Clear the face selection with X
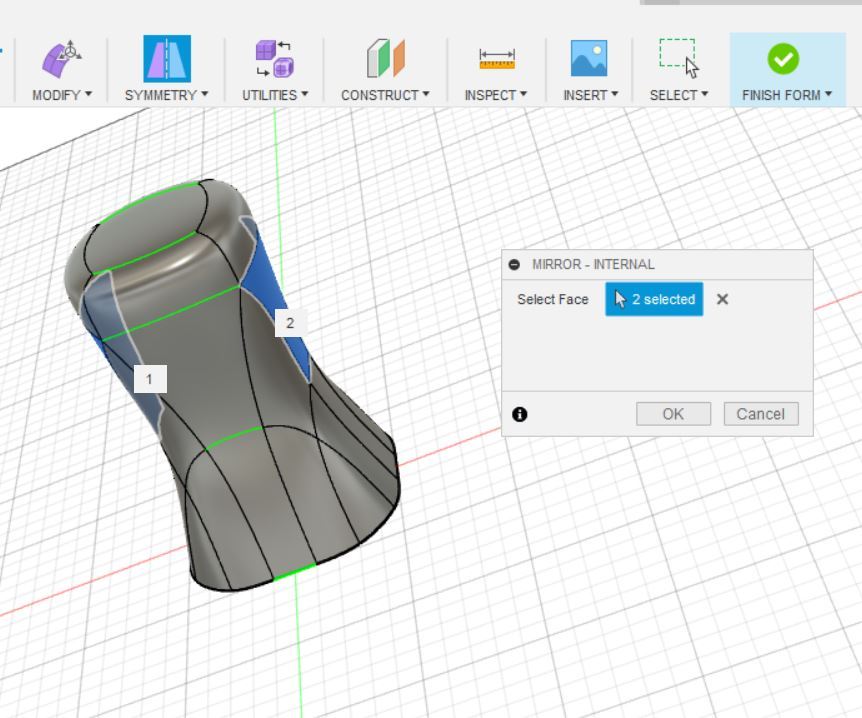Image resolution: width=862 pixels, height=718 pixels. pyautogui.click(x=722, y=299)
